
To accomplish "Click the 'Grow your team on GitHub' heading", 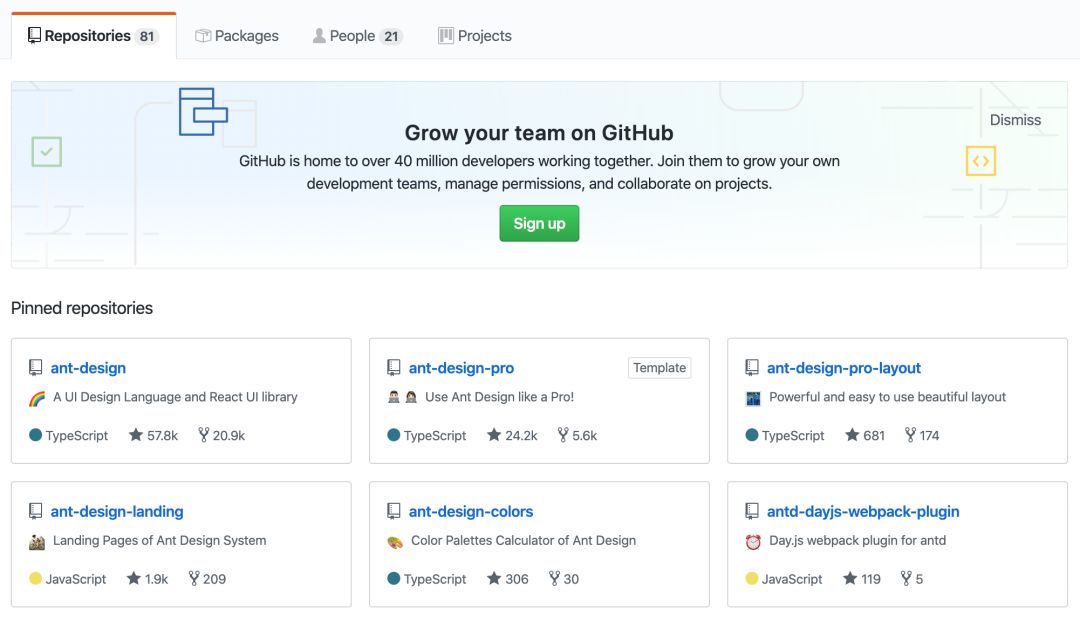I will (539, 132).
